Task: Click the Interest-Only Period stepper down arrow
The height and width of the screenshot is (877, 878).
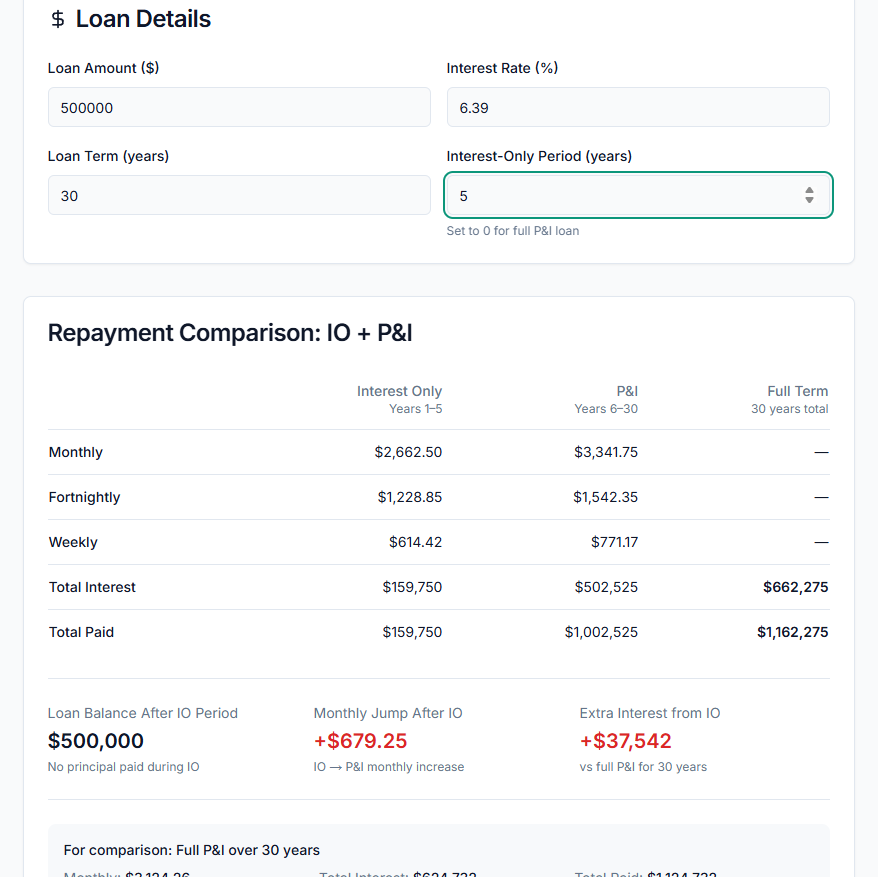Action: click(810, 200)
